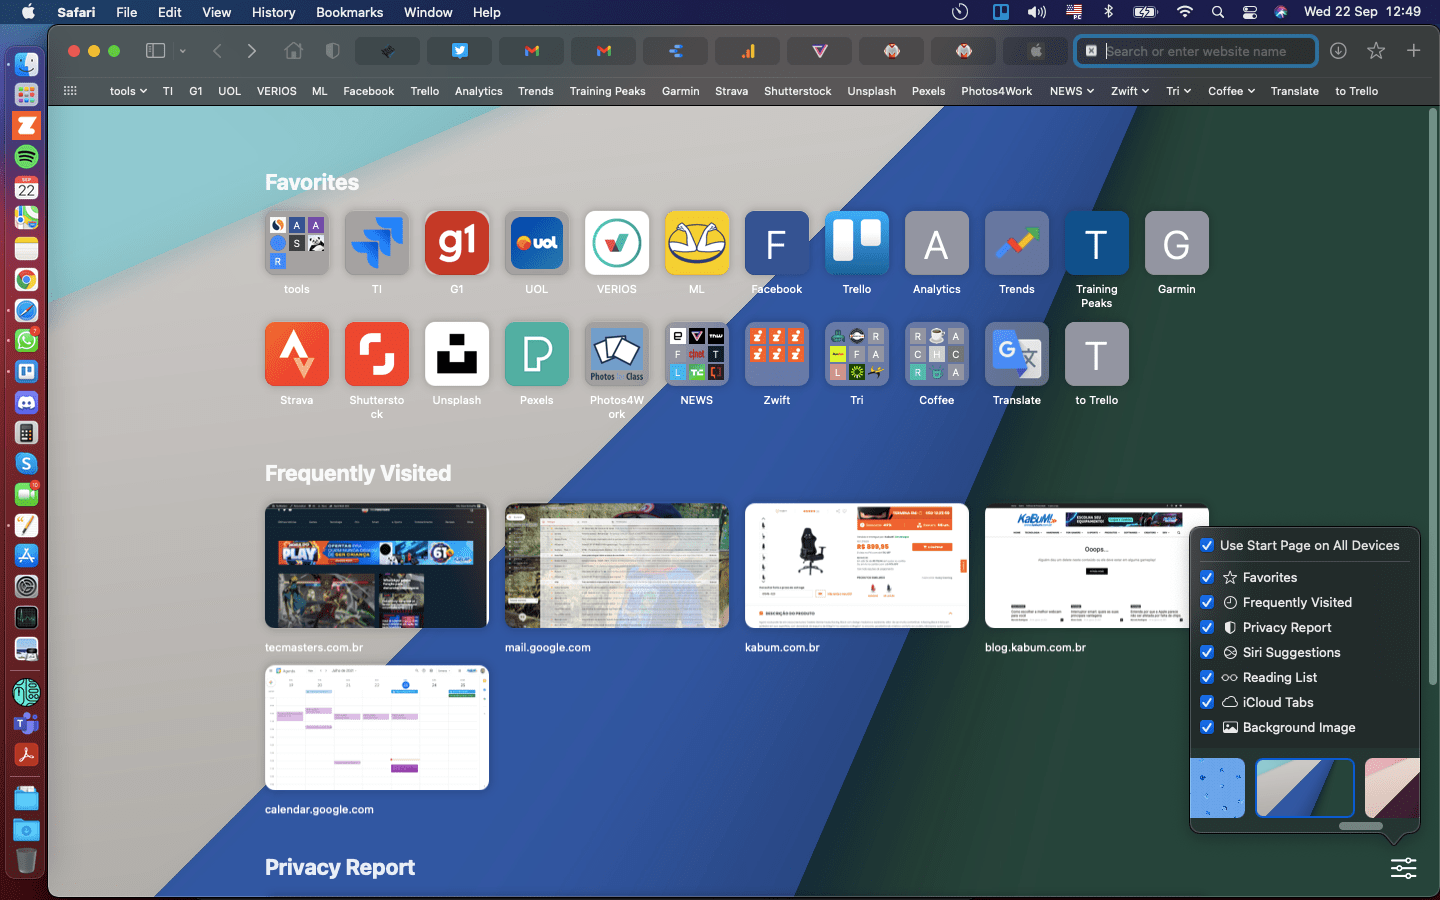Open the kabum.com.br thumbnail
The width and height of the screenshot is (1440, 900).
tap(857, 566)
